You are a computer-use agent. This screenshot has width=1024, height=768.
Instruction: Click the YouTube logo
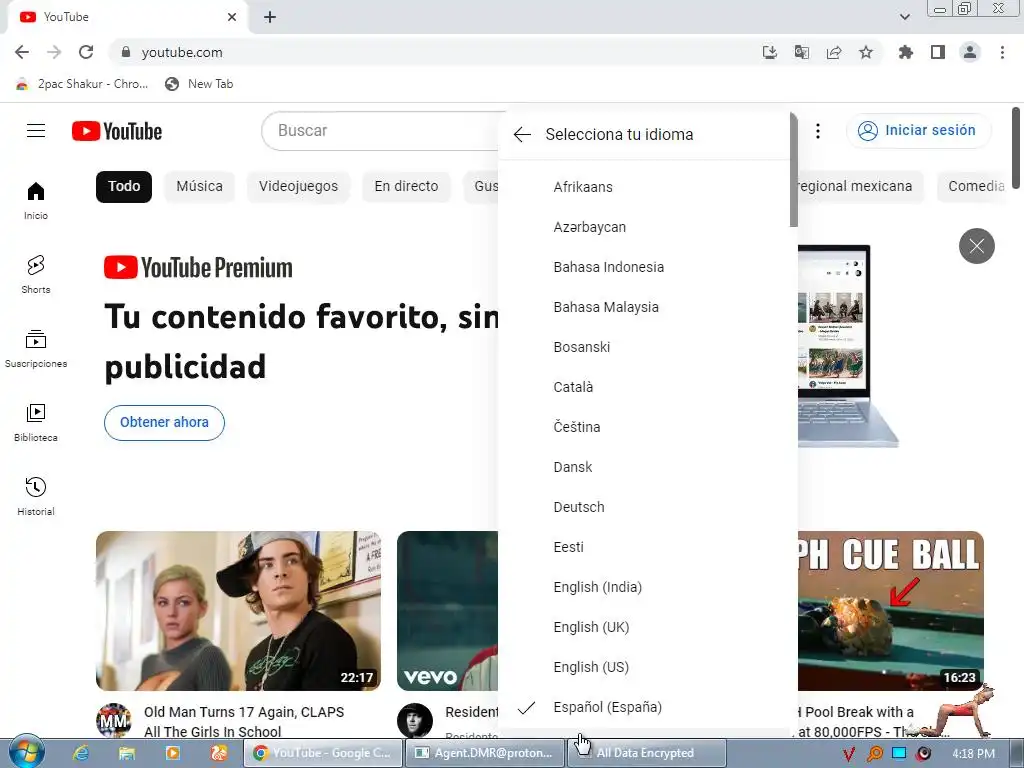pos(117,131)
